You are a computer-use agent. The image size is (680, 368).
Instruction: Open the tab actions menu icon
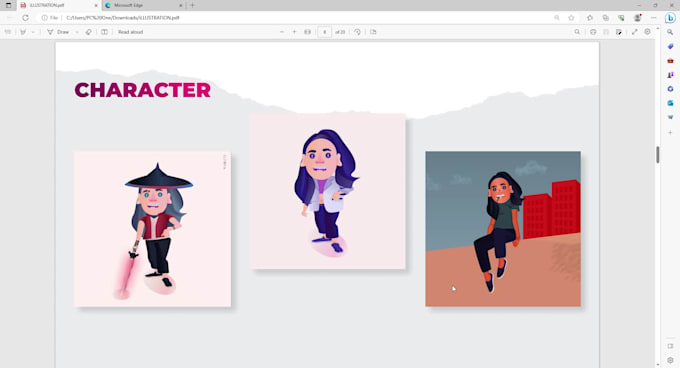click(8, 5)
